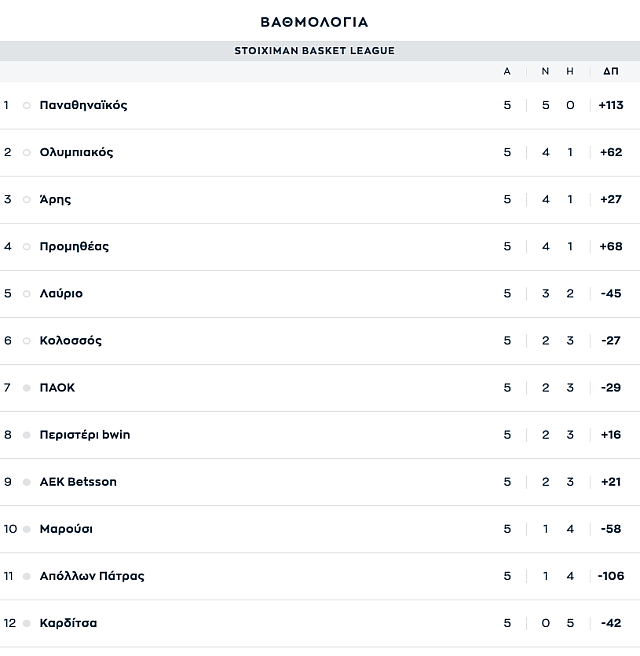The width and height of the screenshot is (640, 656).
Task: Click the grey dot next to Μαρούσι
Action: pos(26,529)
